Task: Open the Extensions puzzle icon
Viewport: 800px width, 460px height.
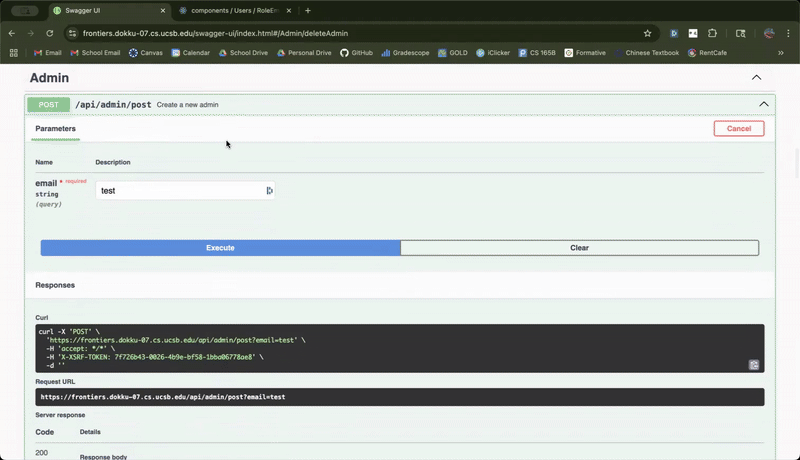Action: pyautogui.click(x=712, y=33)
